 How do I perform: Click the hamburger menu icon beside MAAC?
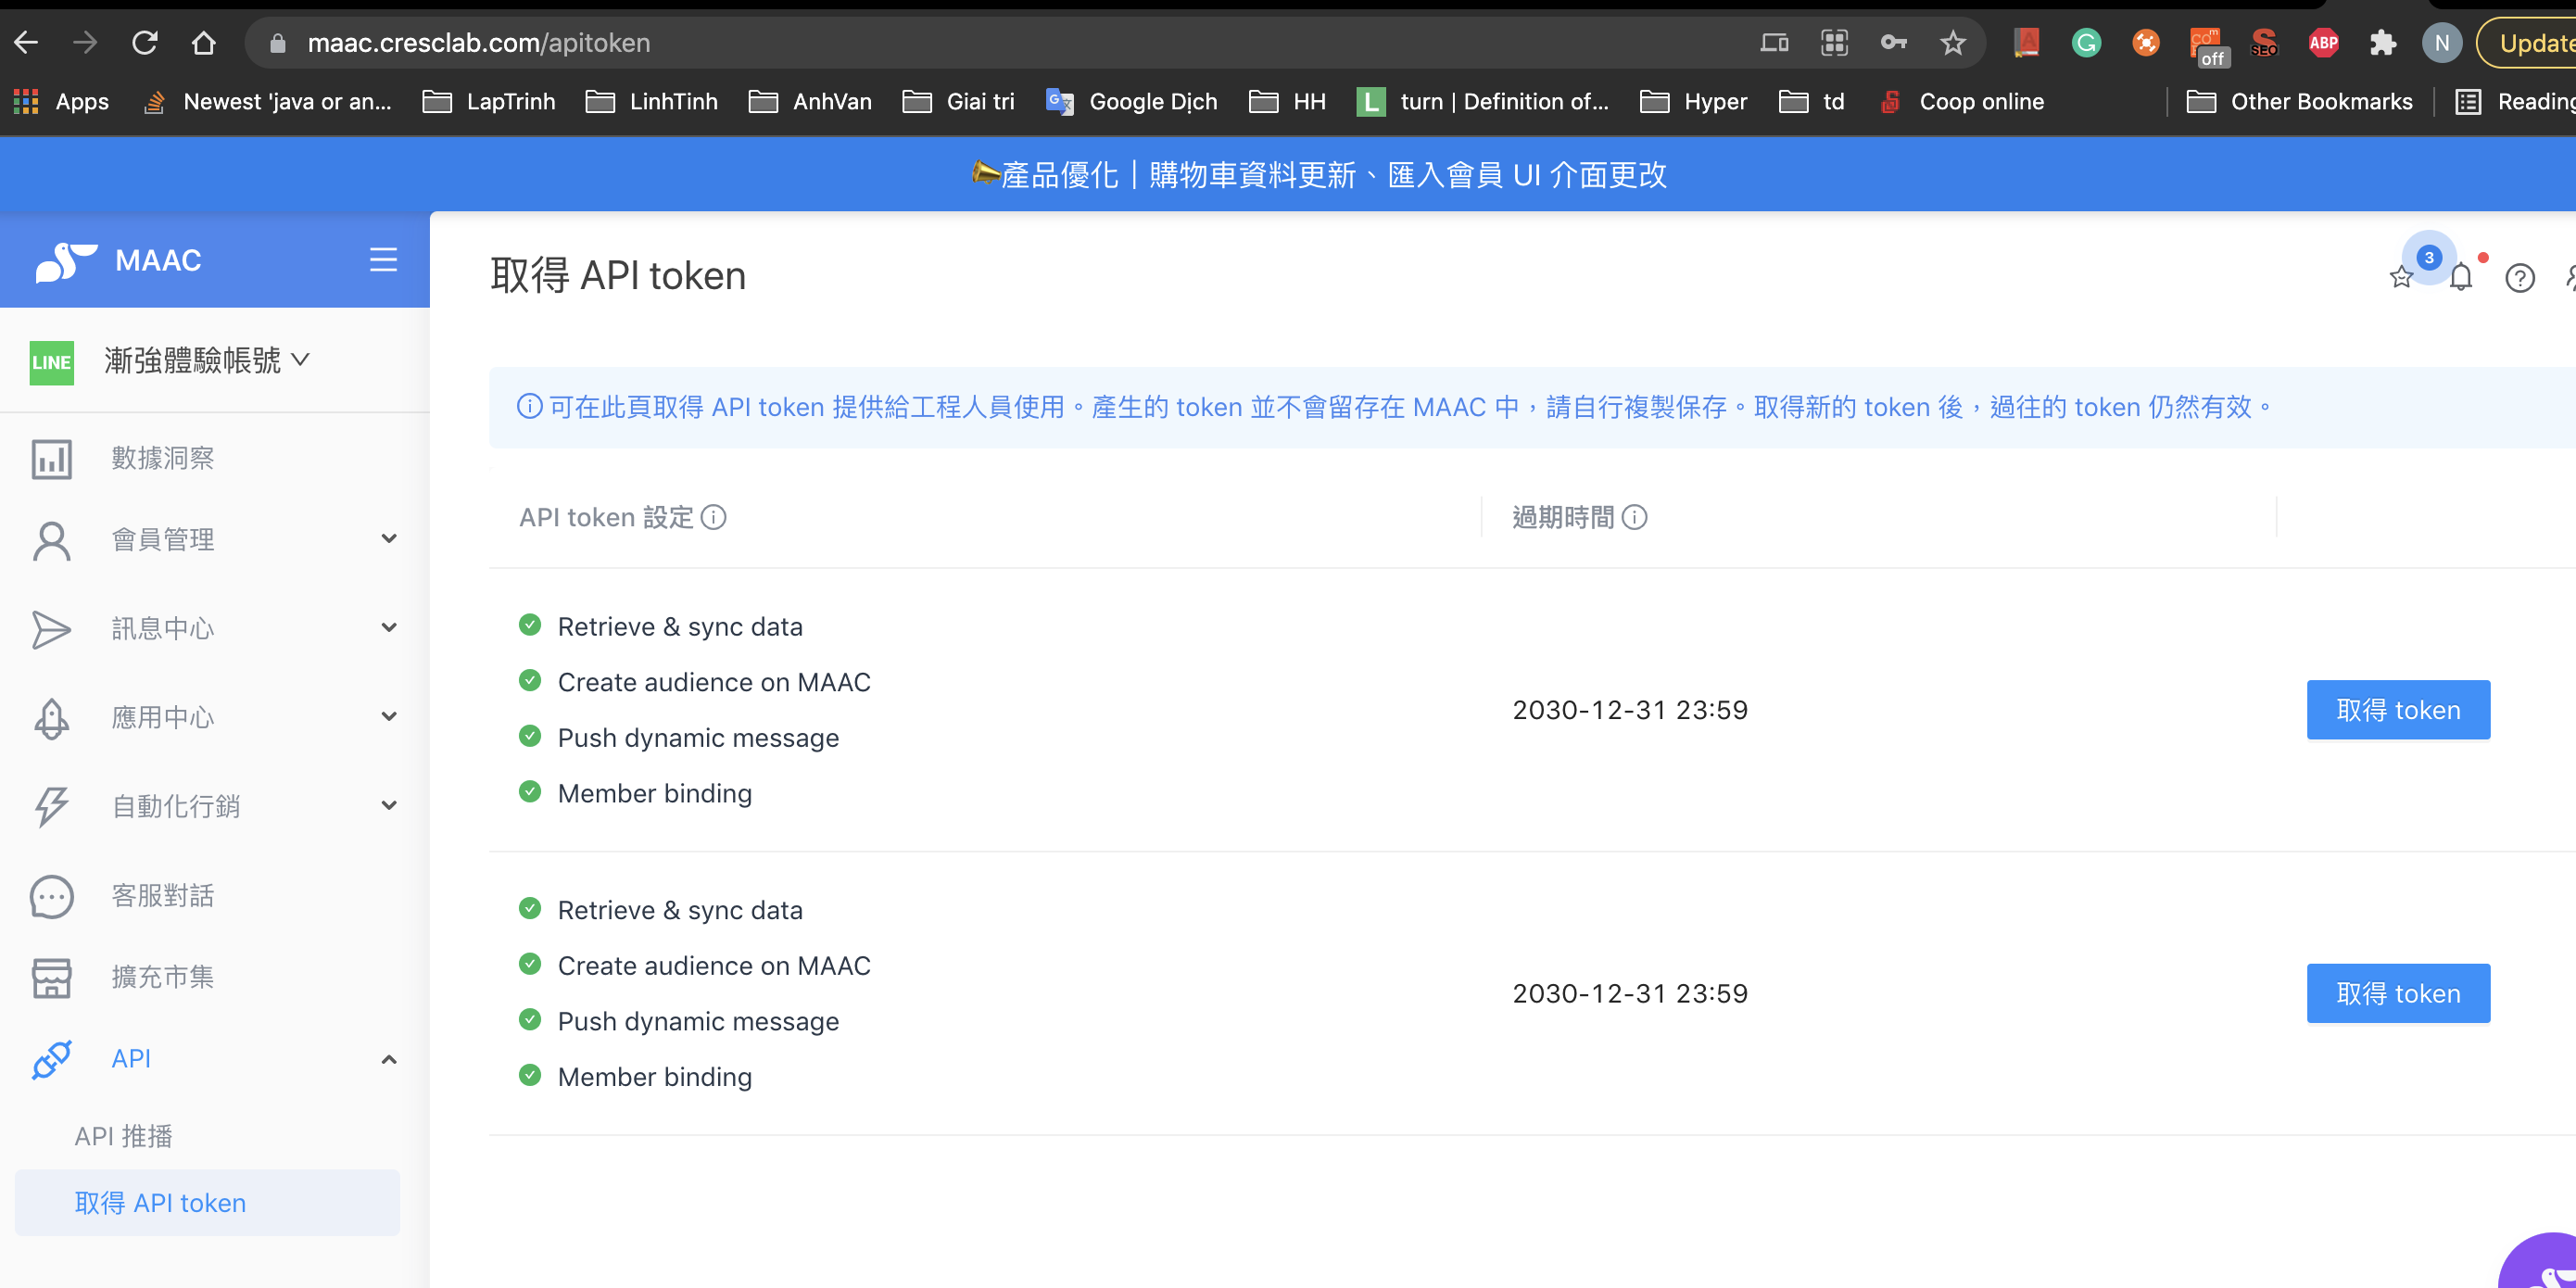click(x=383, y=260)
